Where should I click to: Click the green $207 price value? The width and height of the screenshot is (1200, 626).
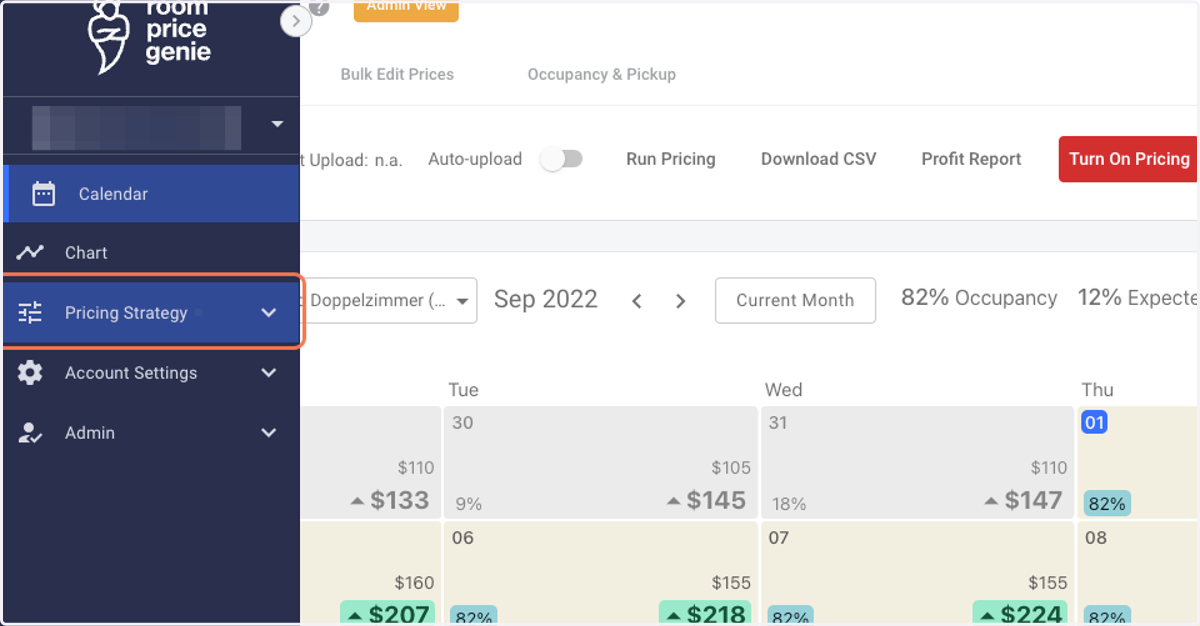click(387, 614)
